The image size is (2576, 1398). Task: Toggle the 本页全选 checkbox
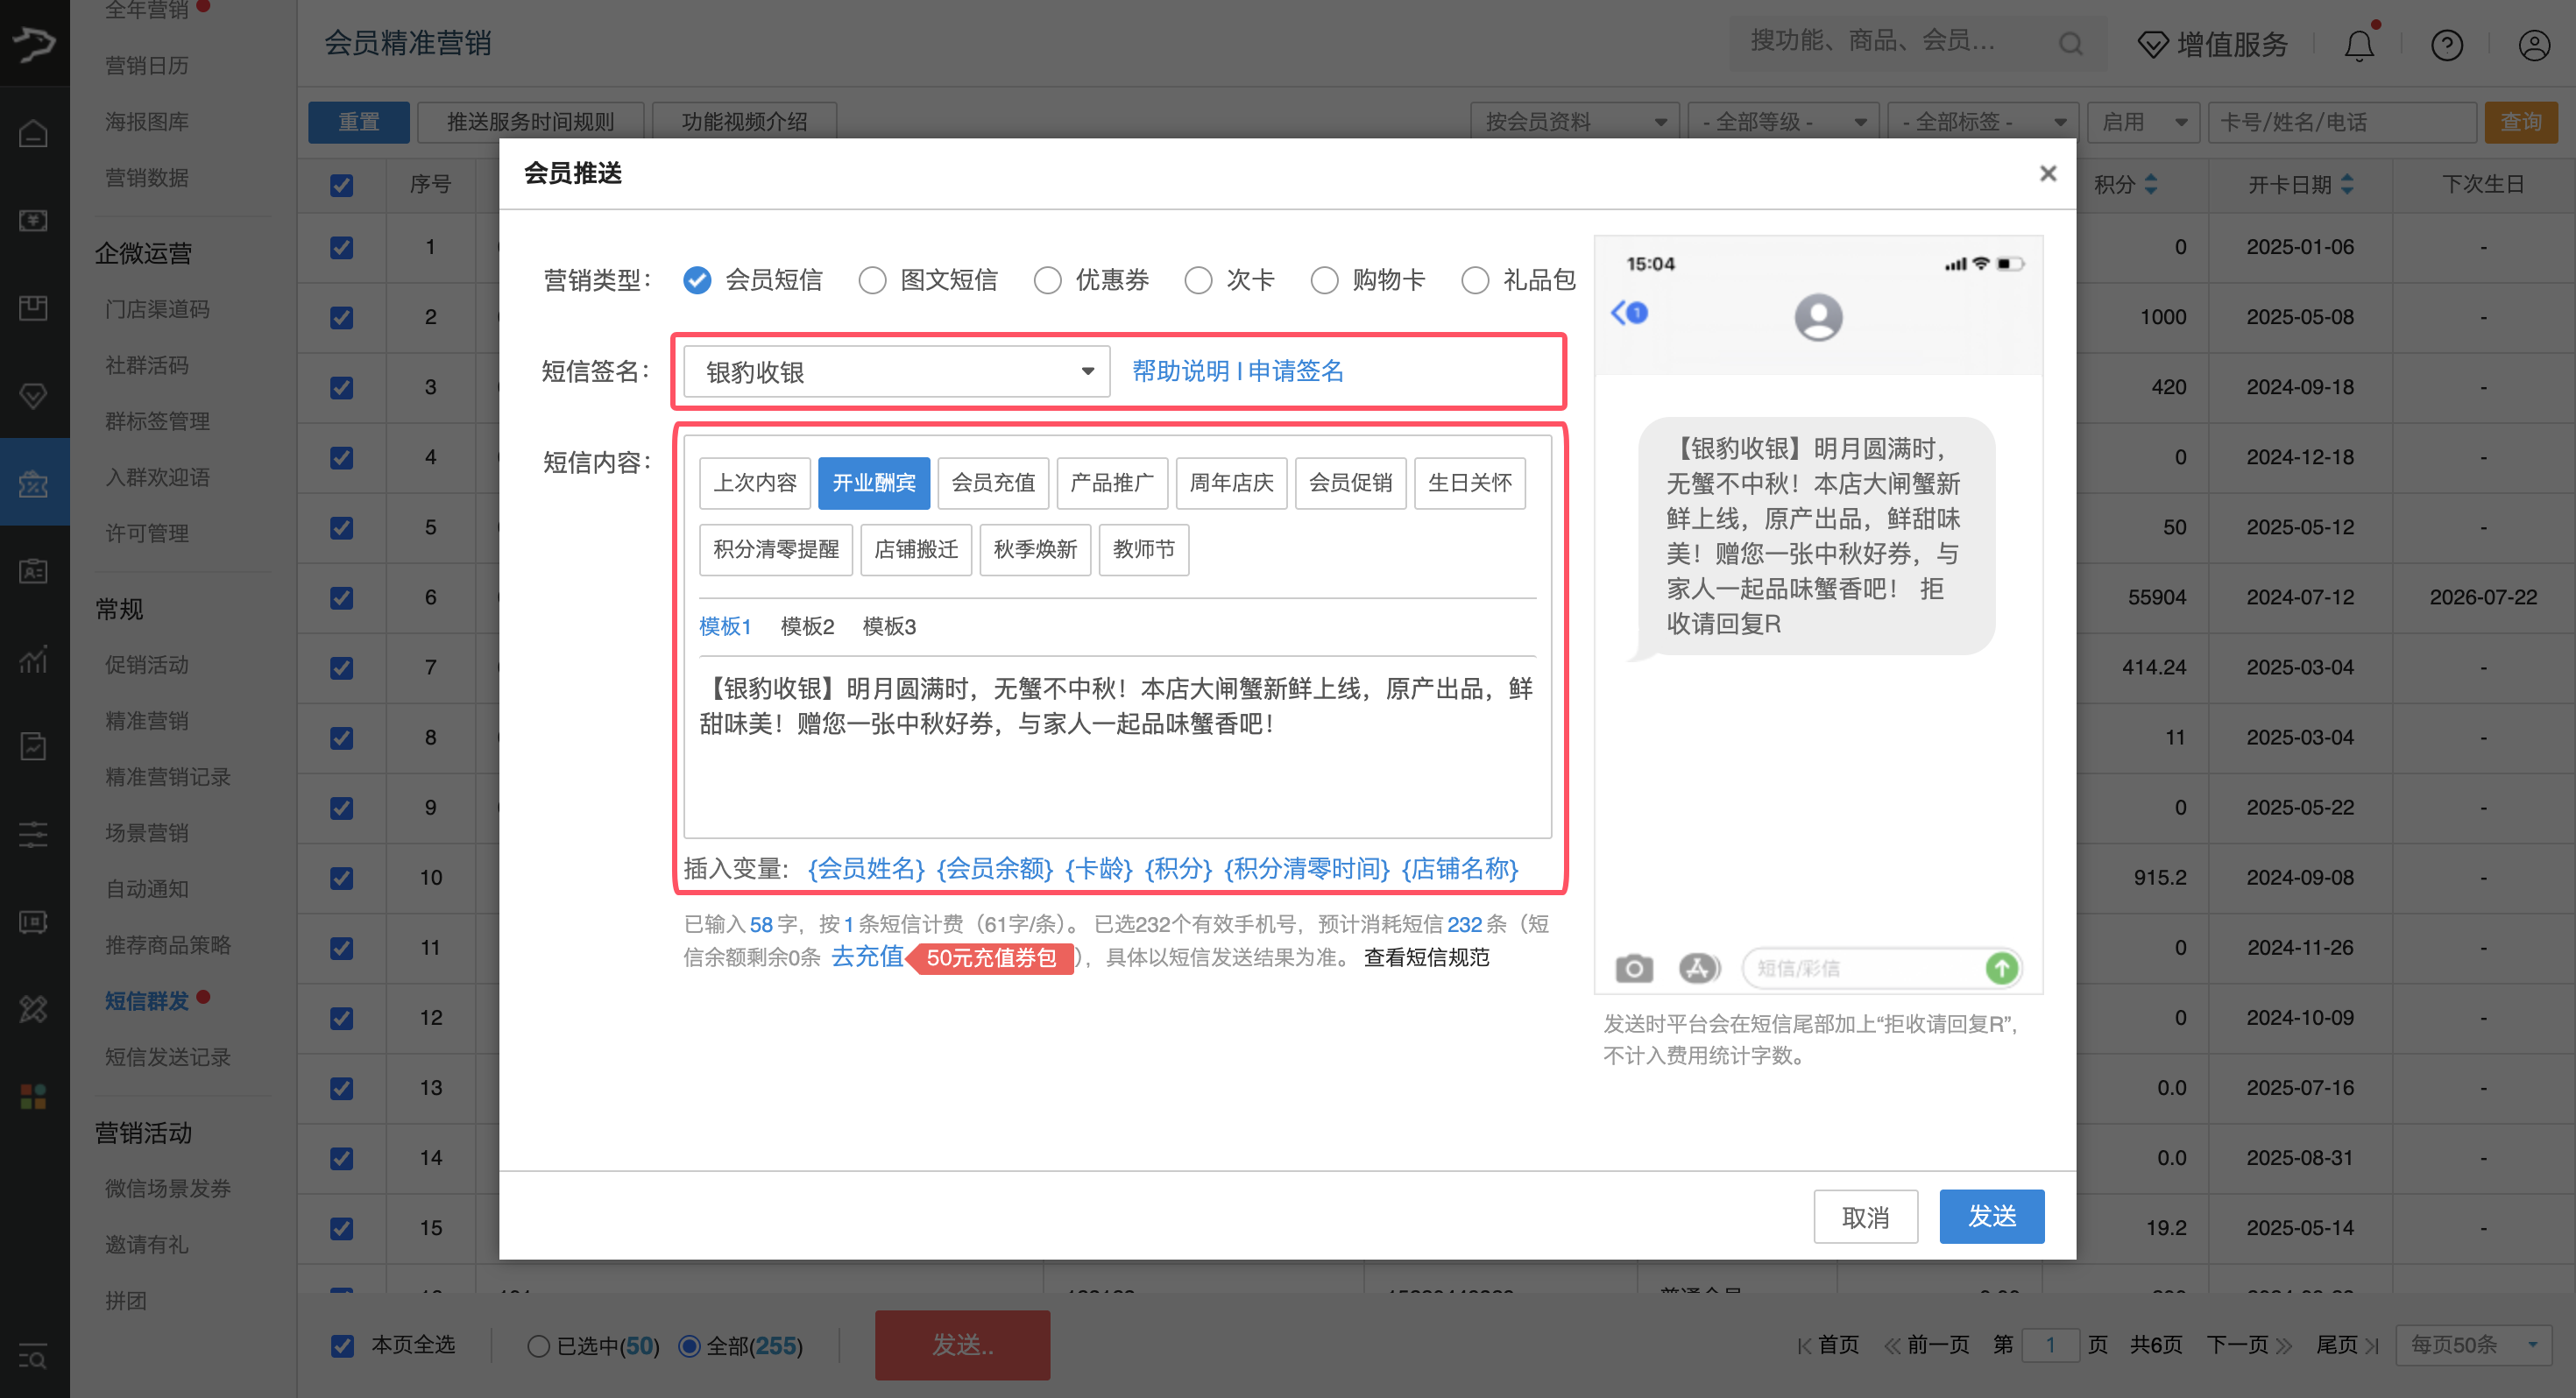pyautogui.click(x=343, y=1345)
